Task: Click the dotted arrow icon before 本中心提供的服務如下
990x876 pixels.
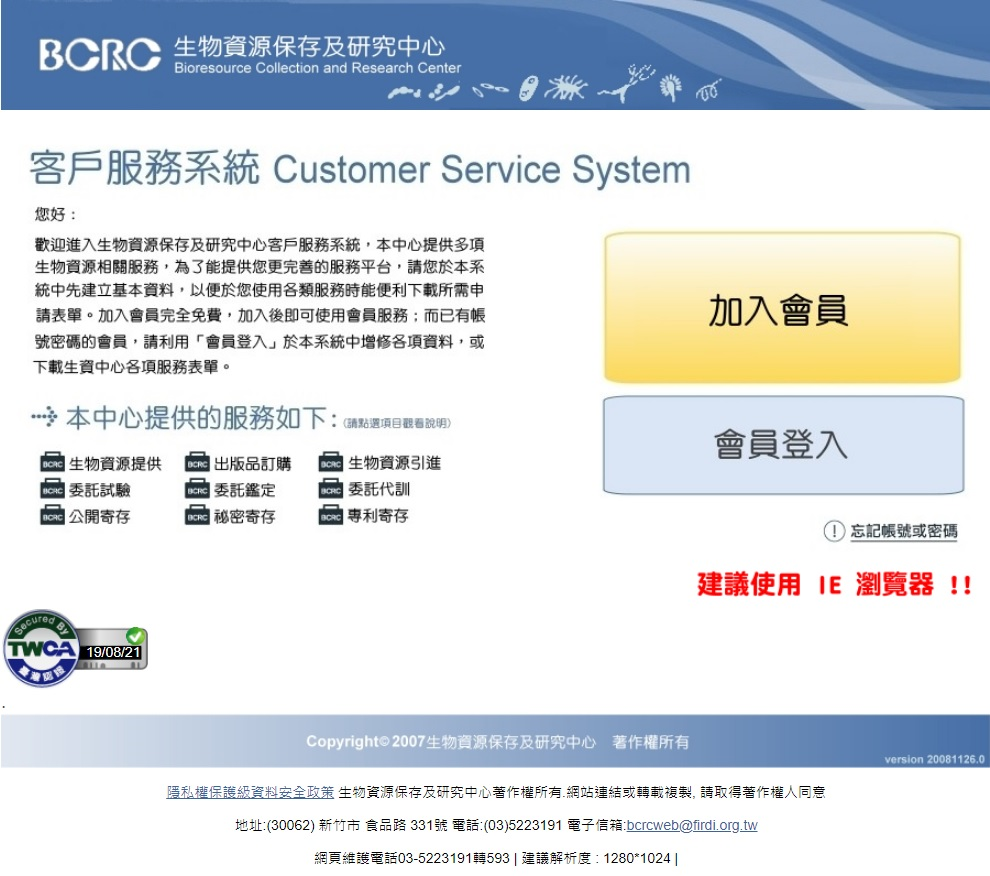Action: click(x=44, y=417)
